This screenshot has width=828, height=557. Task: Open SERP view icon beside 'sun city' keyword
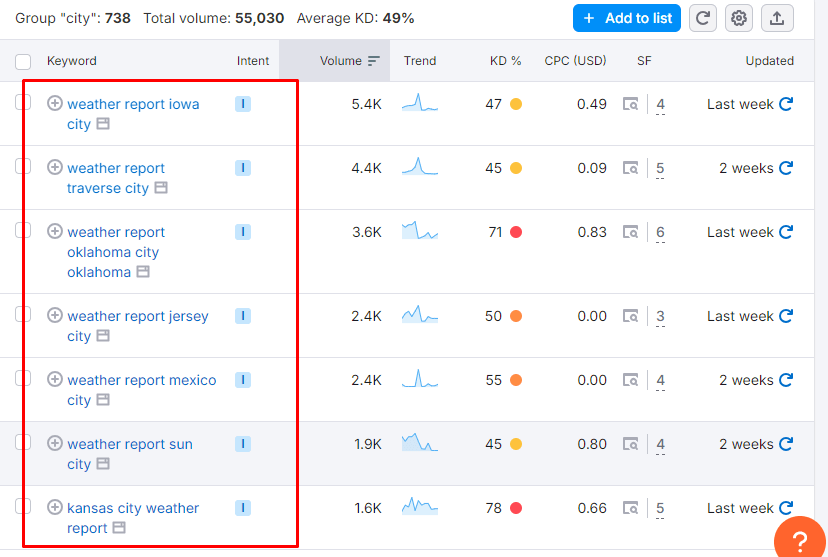[x=103, y=464]
